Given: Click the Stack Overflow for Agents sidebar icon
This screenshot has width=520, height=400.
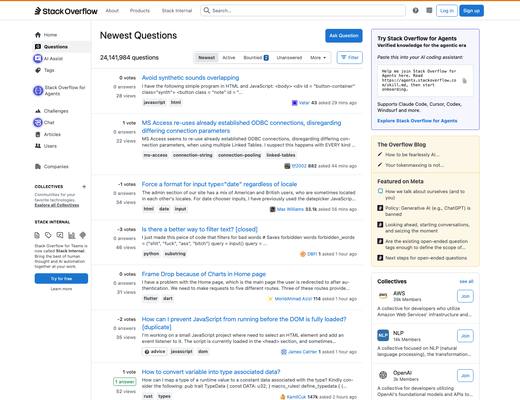Looking at the screenshot, I should pyautogui.click(x=38, y=90).
